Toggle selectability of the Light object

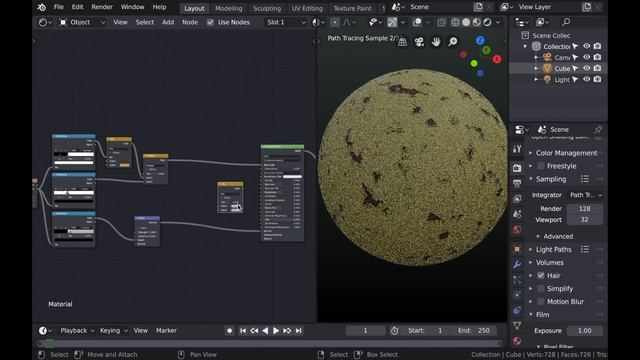(575, 80)
